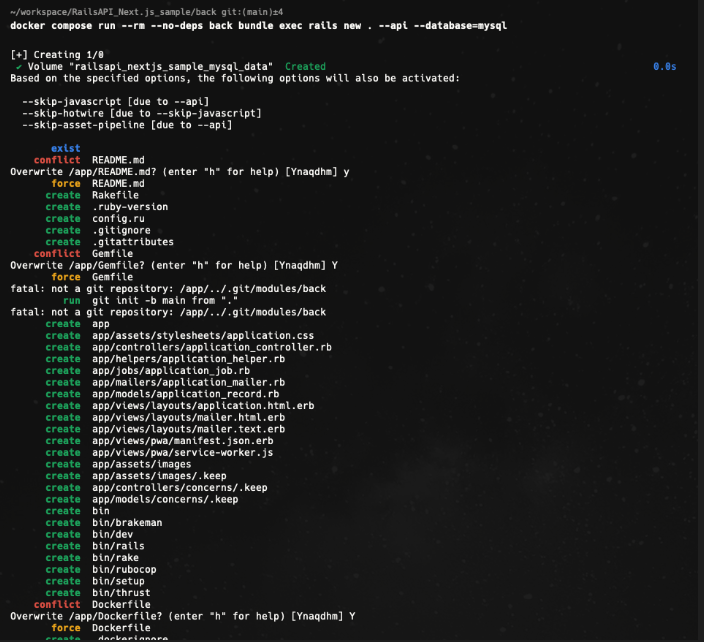Click the 'Overwrite /app/Gemfile?' prompt line
Image resolution: width=704 pixels, height=642 pixels.
(x=174, y=265)
